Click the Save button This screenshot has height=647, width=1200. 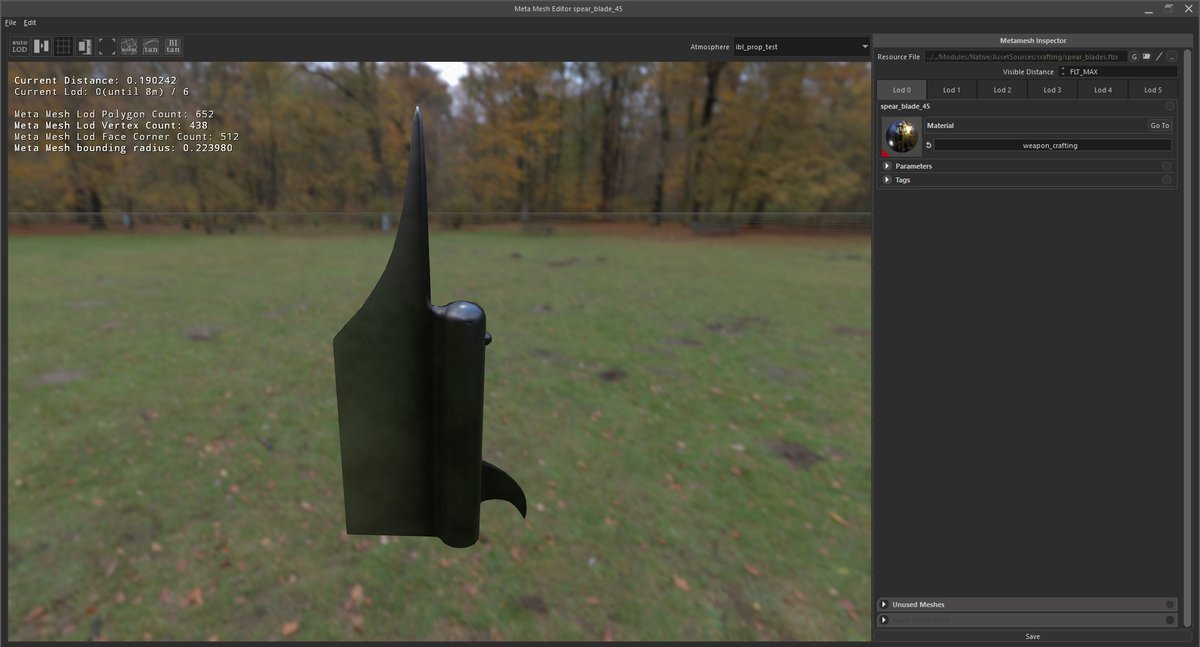(1032, 636)
